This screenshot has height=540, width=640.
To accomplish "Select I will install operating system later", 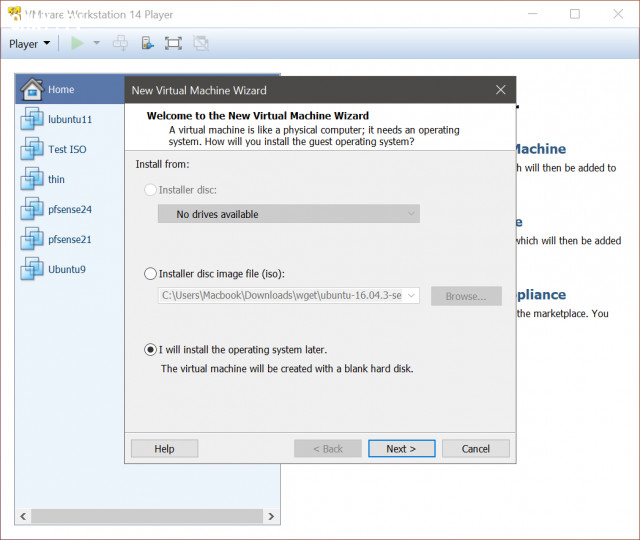I will 150,350.
